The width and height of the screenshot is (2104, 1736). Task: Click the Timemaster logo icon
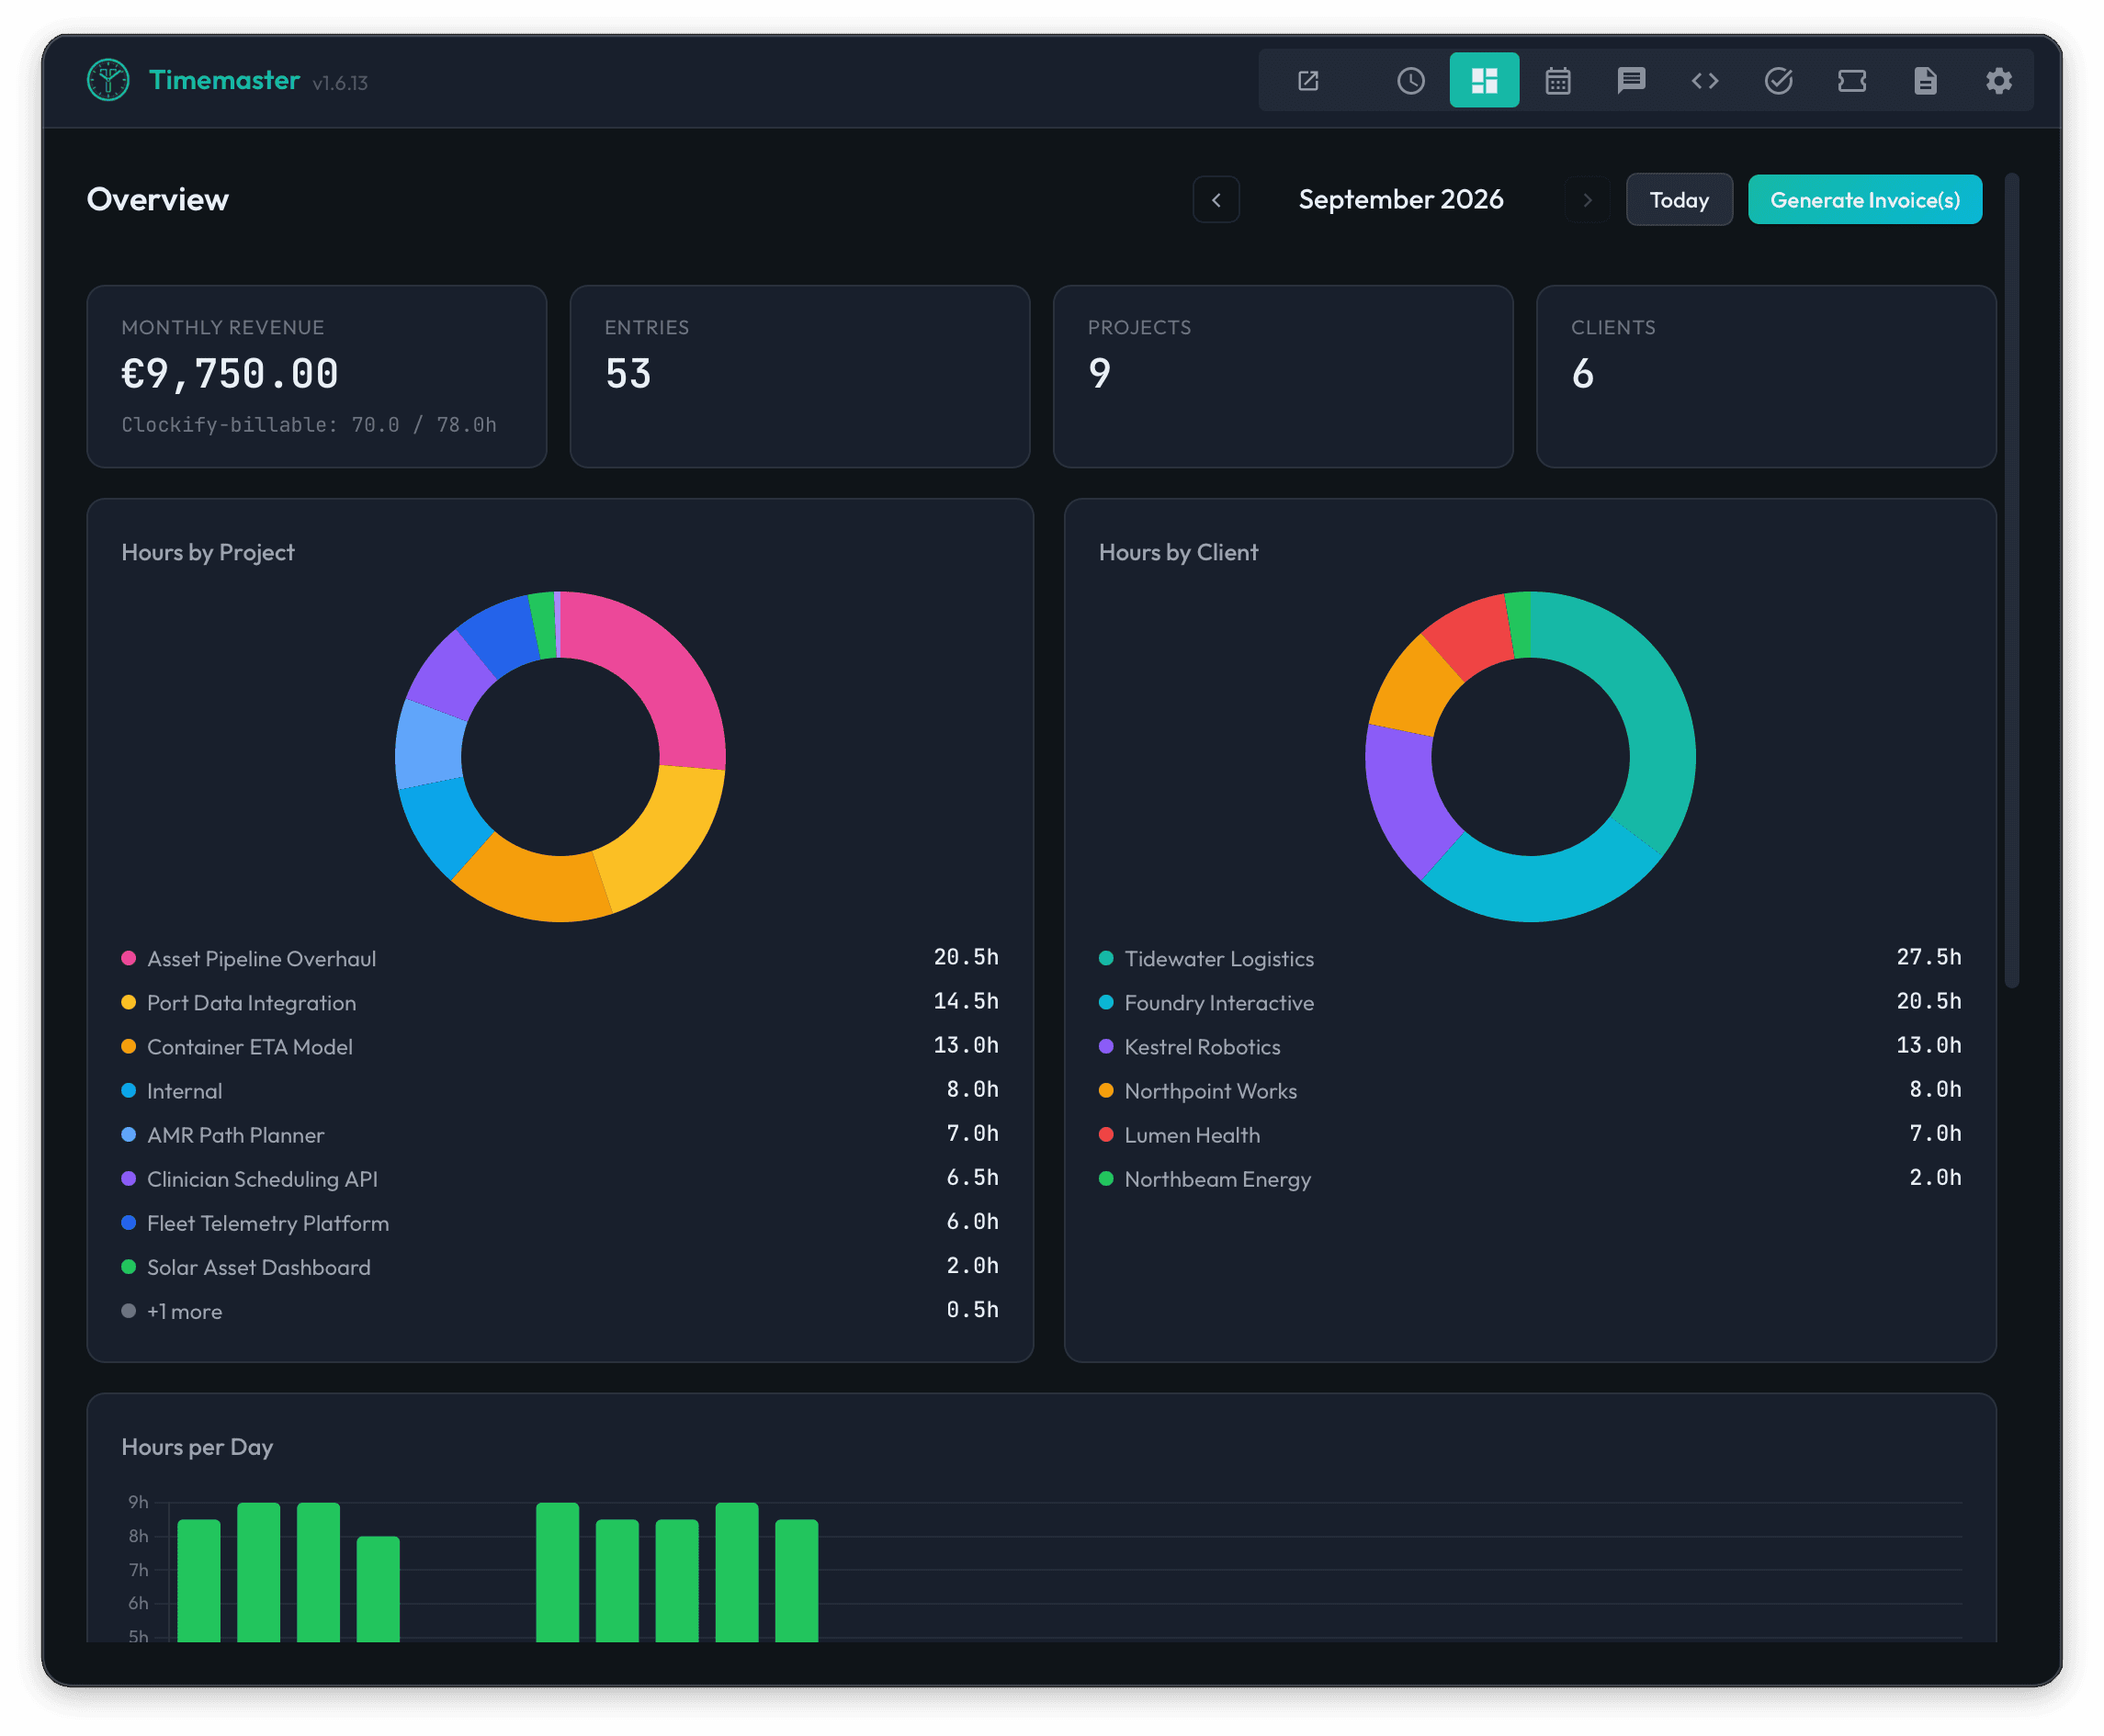pyautogui.click(x=108, y=80)
